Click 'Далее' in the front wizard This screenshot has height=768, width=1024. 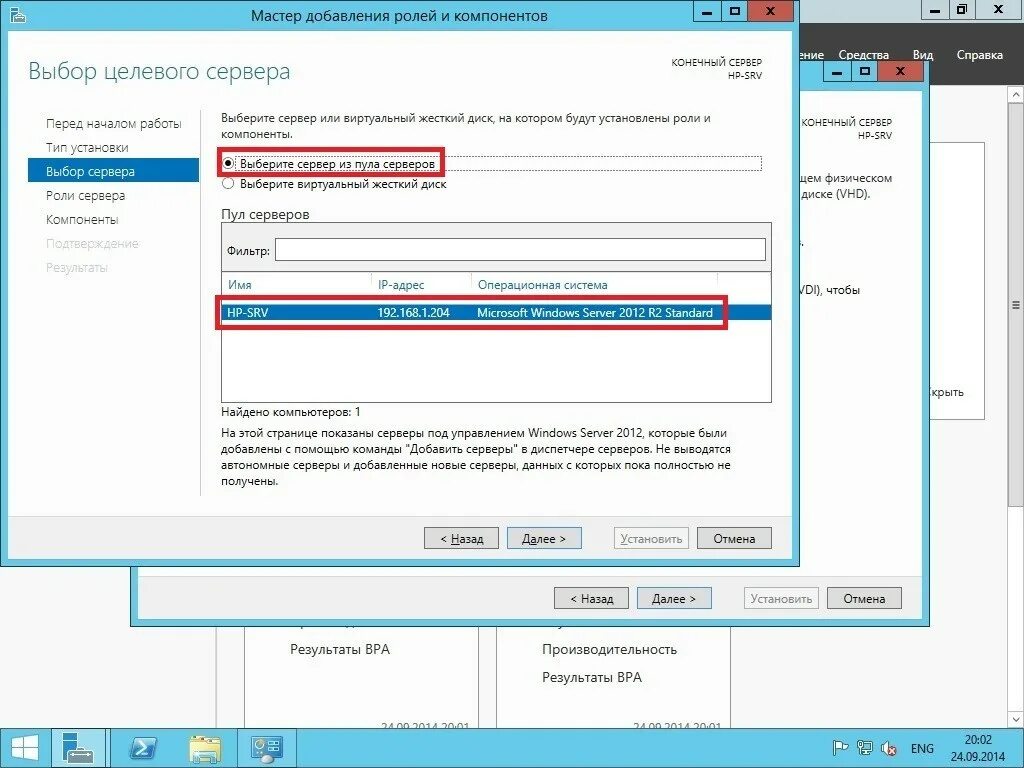click(x=544, y=538)
